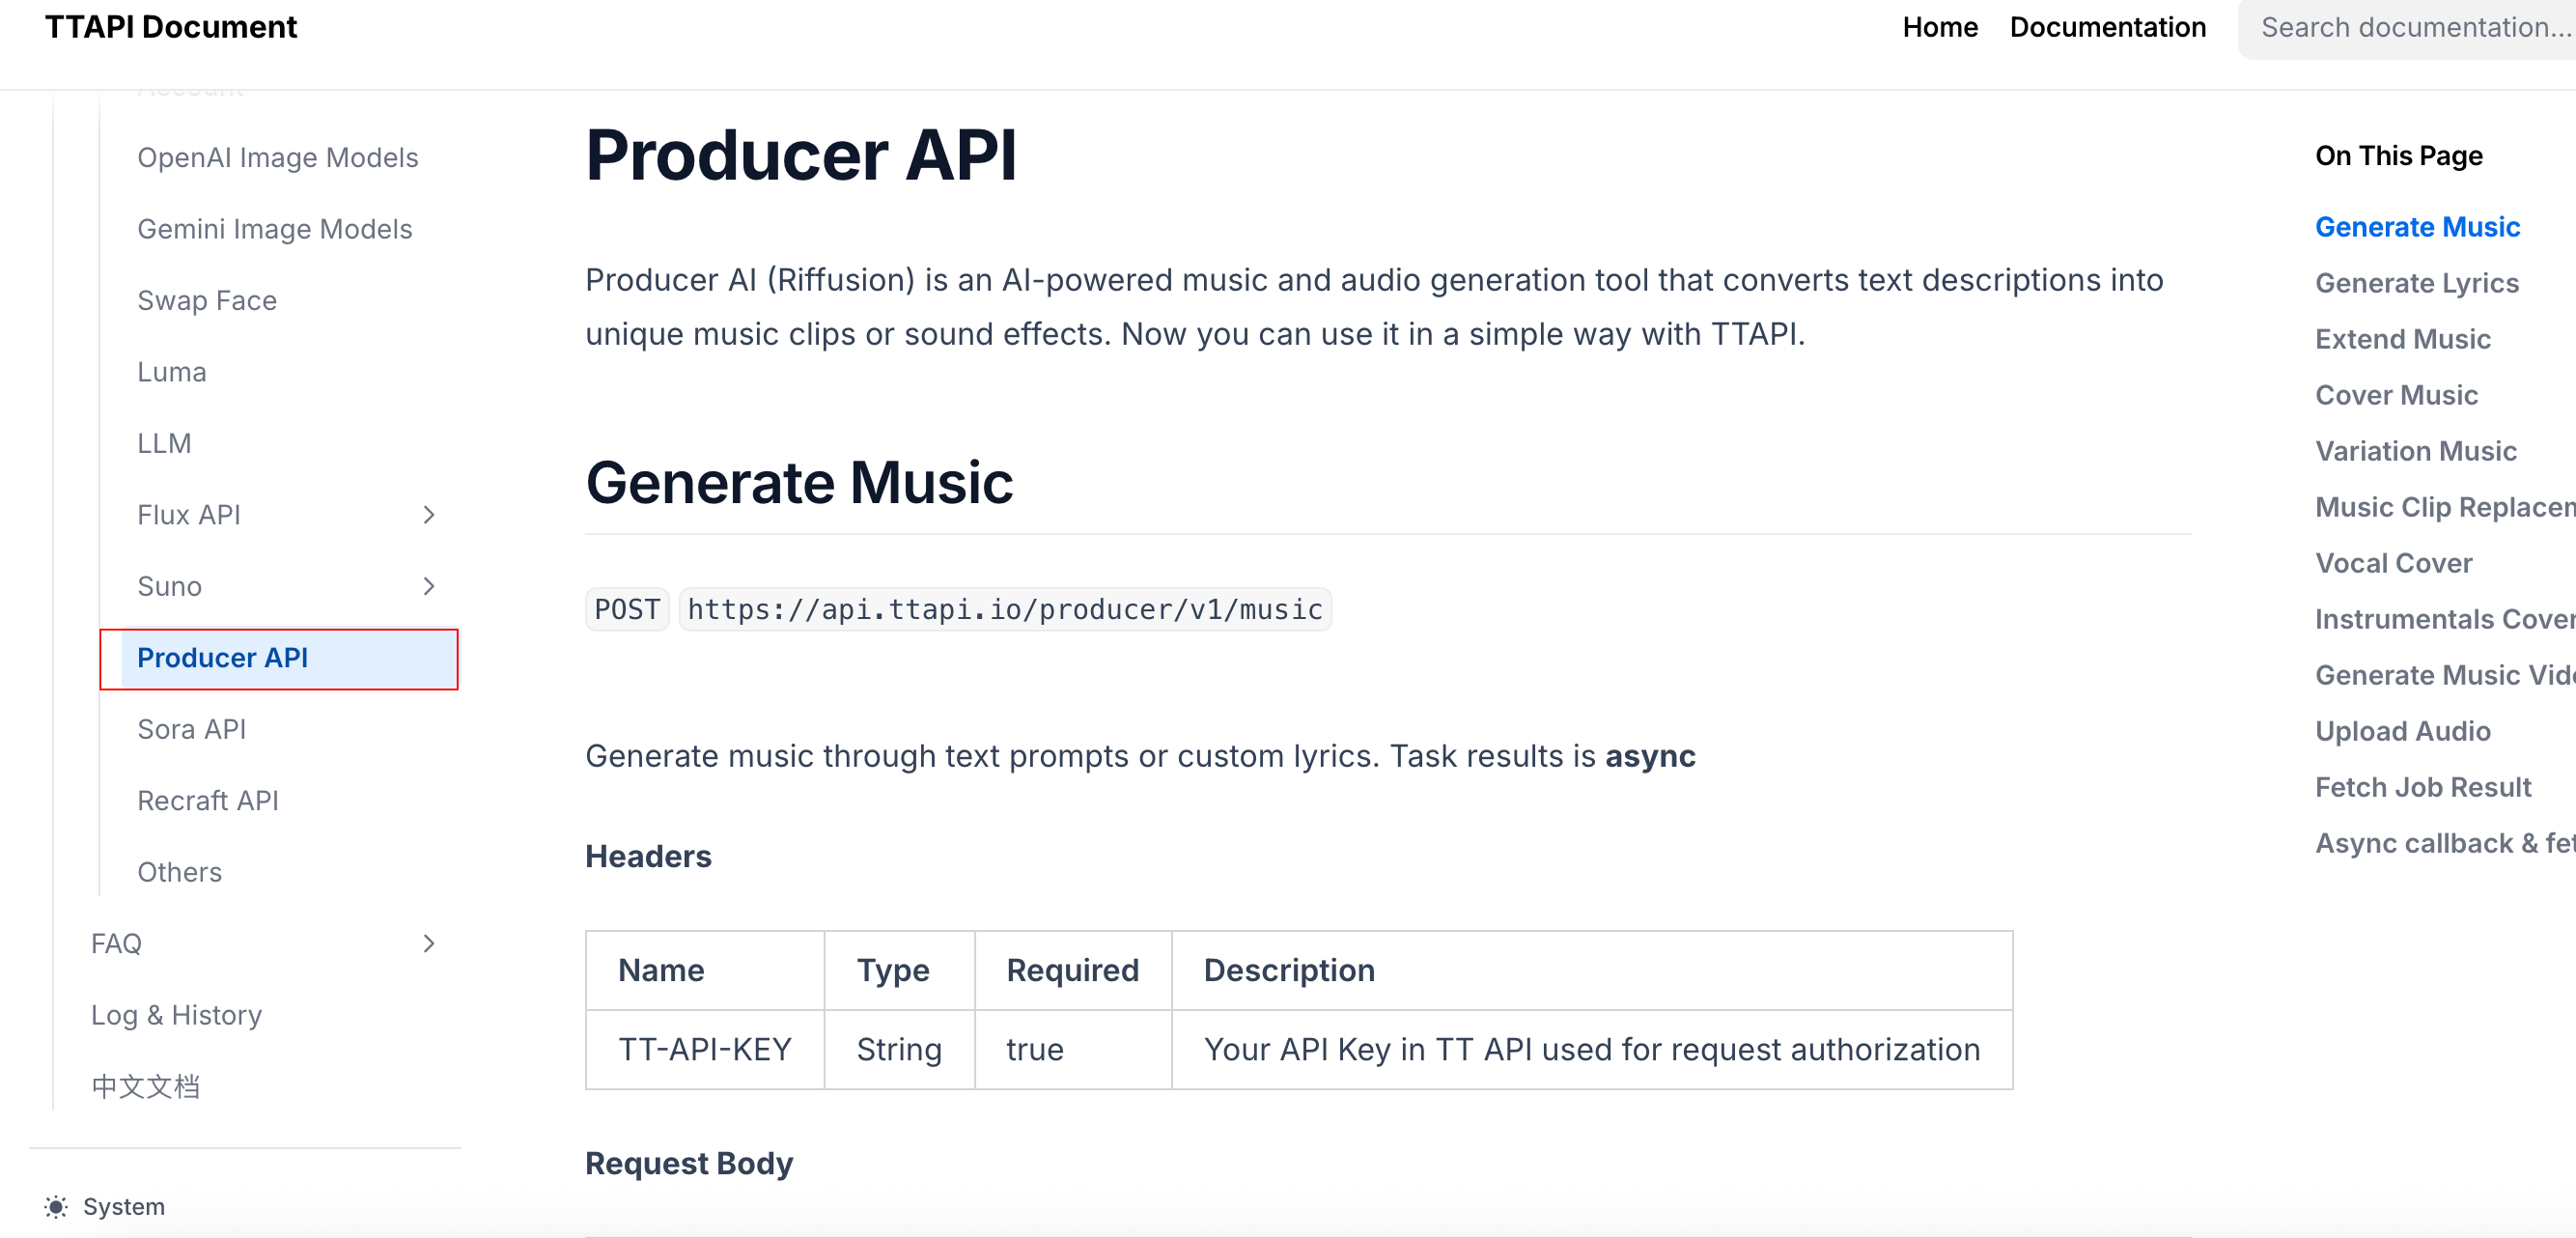Jump to Generate Lyrics section
This screenshot has height=1238, width=2576.
pyautogui.click(x=2416, y=283)
